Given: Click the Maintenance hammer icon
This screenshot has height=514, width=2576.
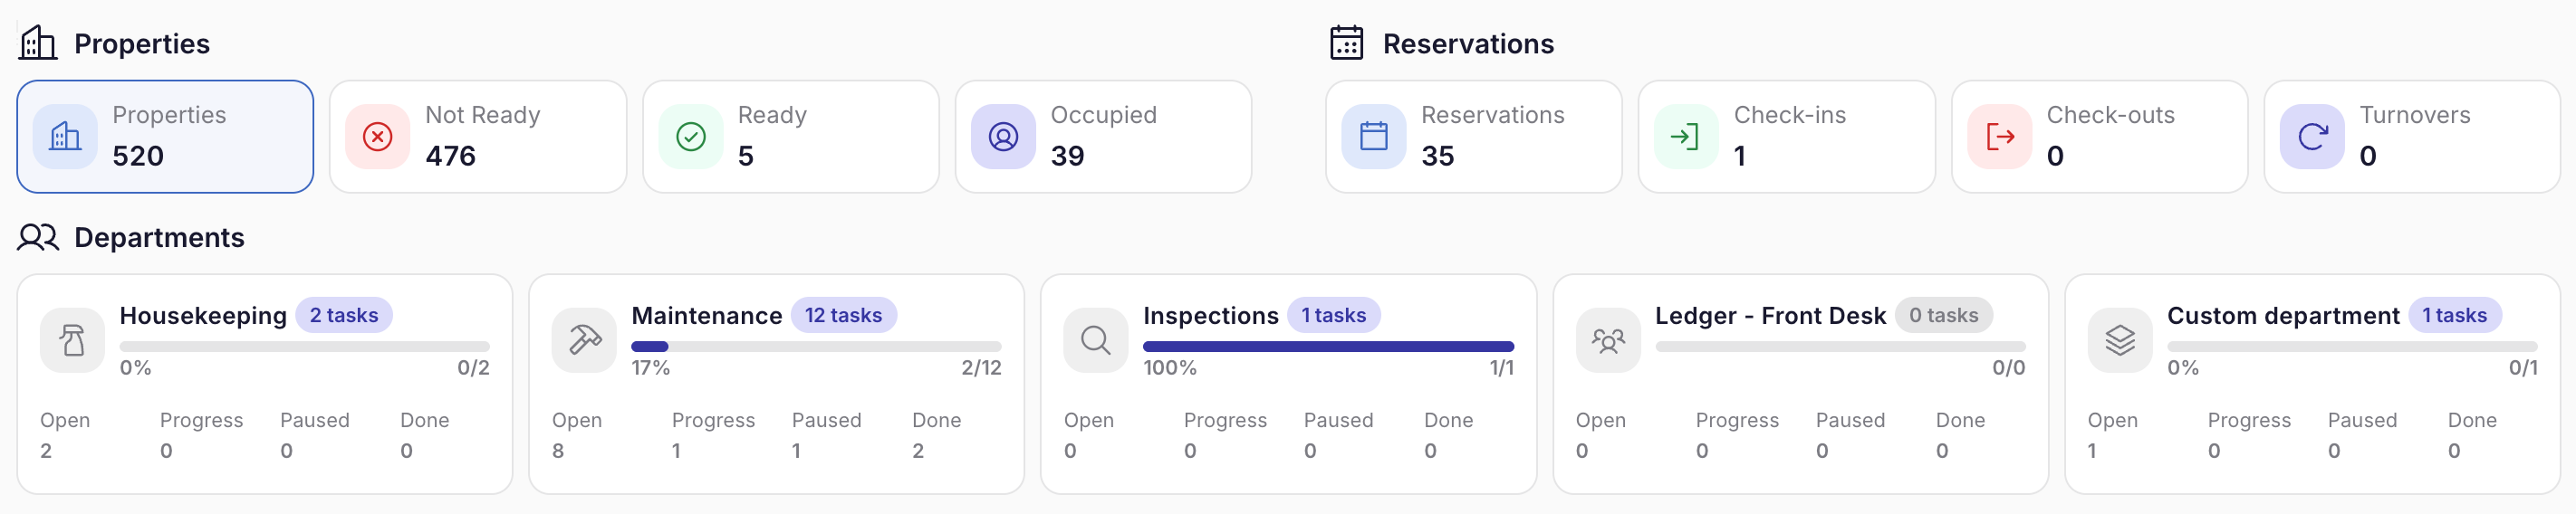Looking at the screenshot, I should (584, 341).
